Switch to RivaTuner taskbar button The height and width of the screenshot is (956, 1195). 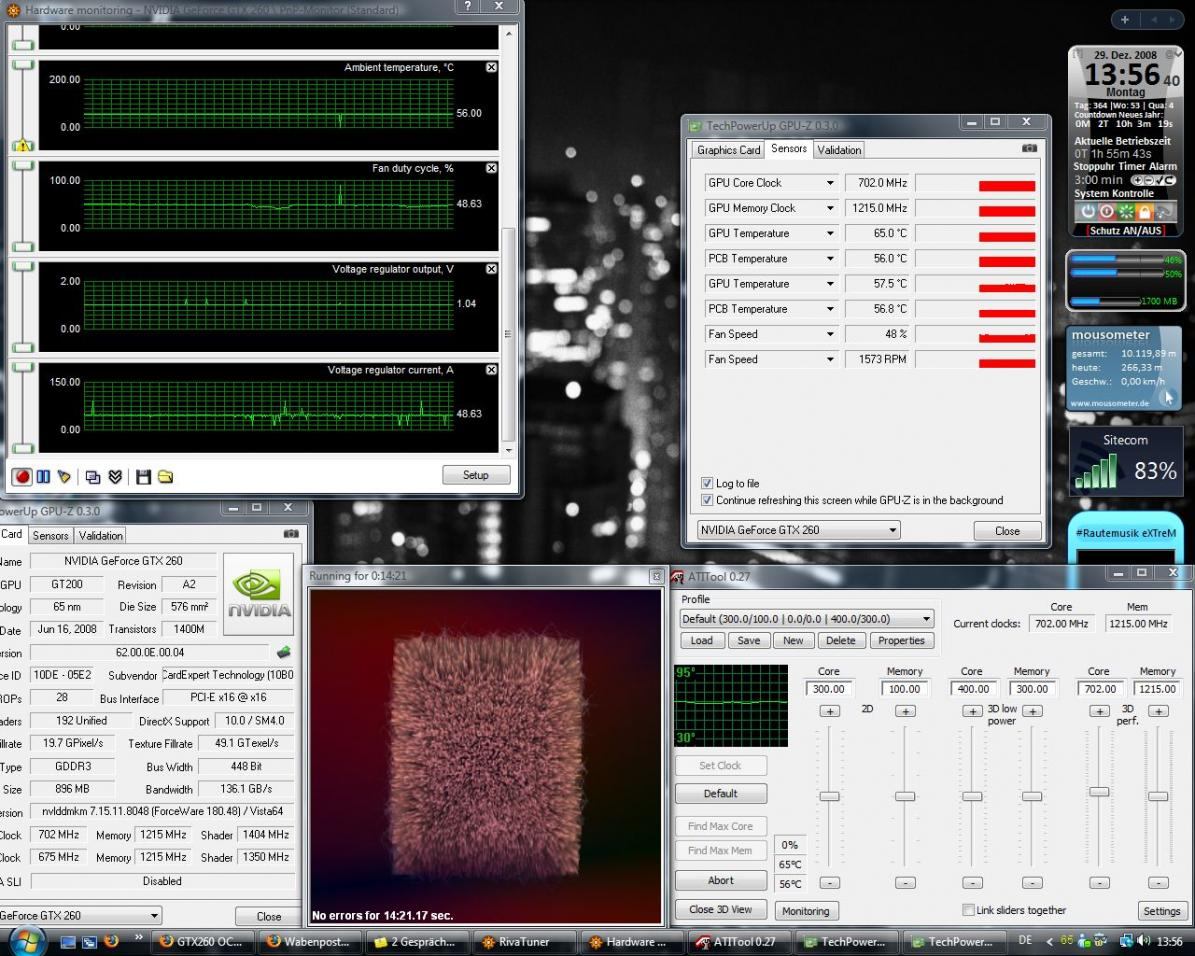(x=524, y=942)
